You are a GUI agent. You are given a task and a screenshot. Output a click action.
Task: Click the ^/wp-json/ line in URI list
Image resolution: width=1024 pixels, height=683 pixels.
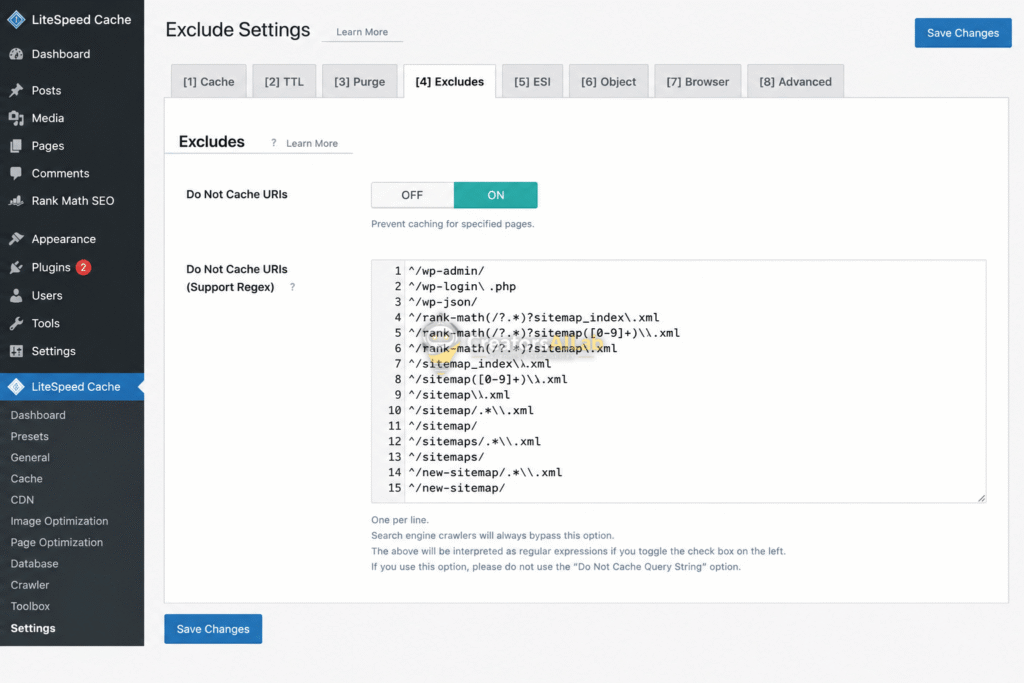tap(443, 302)
